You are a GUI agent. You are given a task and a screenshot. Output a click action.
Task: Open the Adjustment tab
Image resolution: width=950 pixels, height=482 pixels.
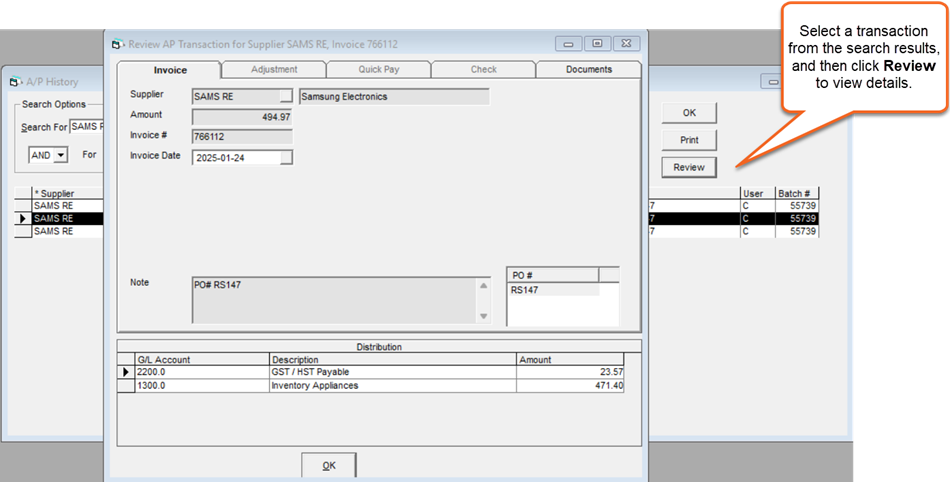click(x=274, y=70)
